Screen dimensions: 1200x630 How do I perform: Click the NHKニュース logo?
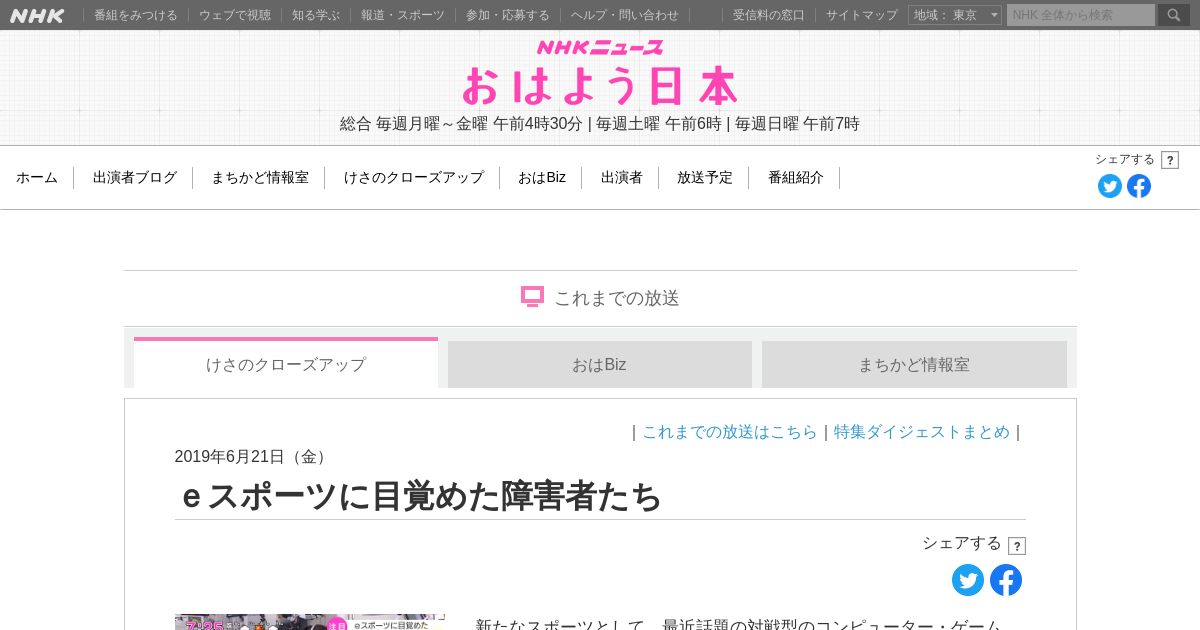(x=600, y=47)
